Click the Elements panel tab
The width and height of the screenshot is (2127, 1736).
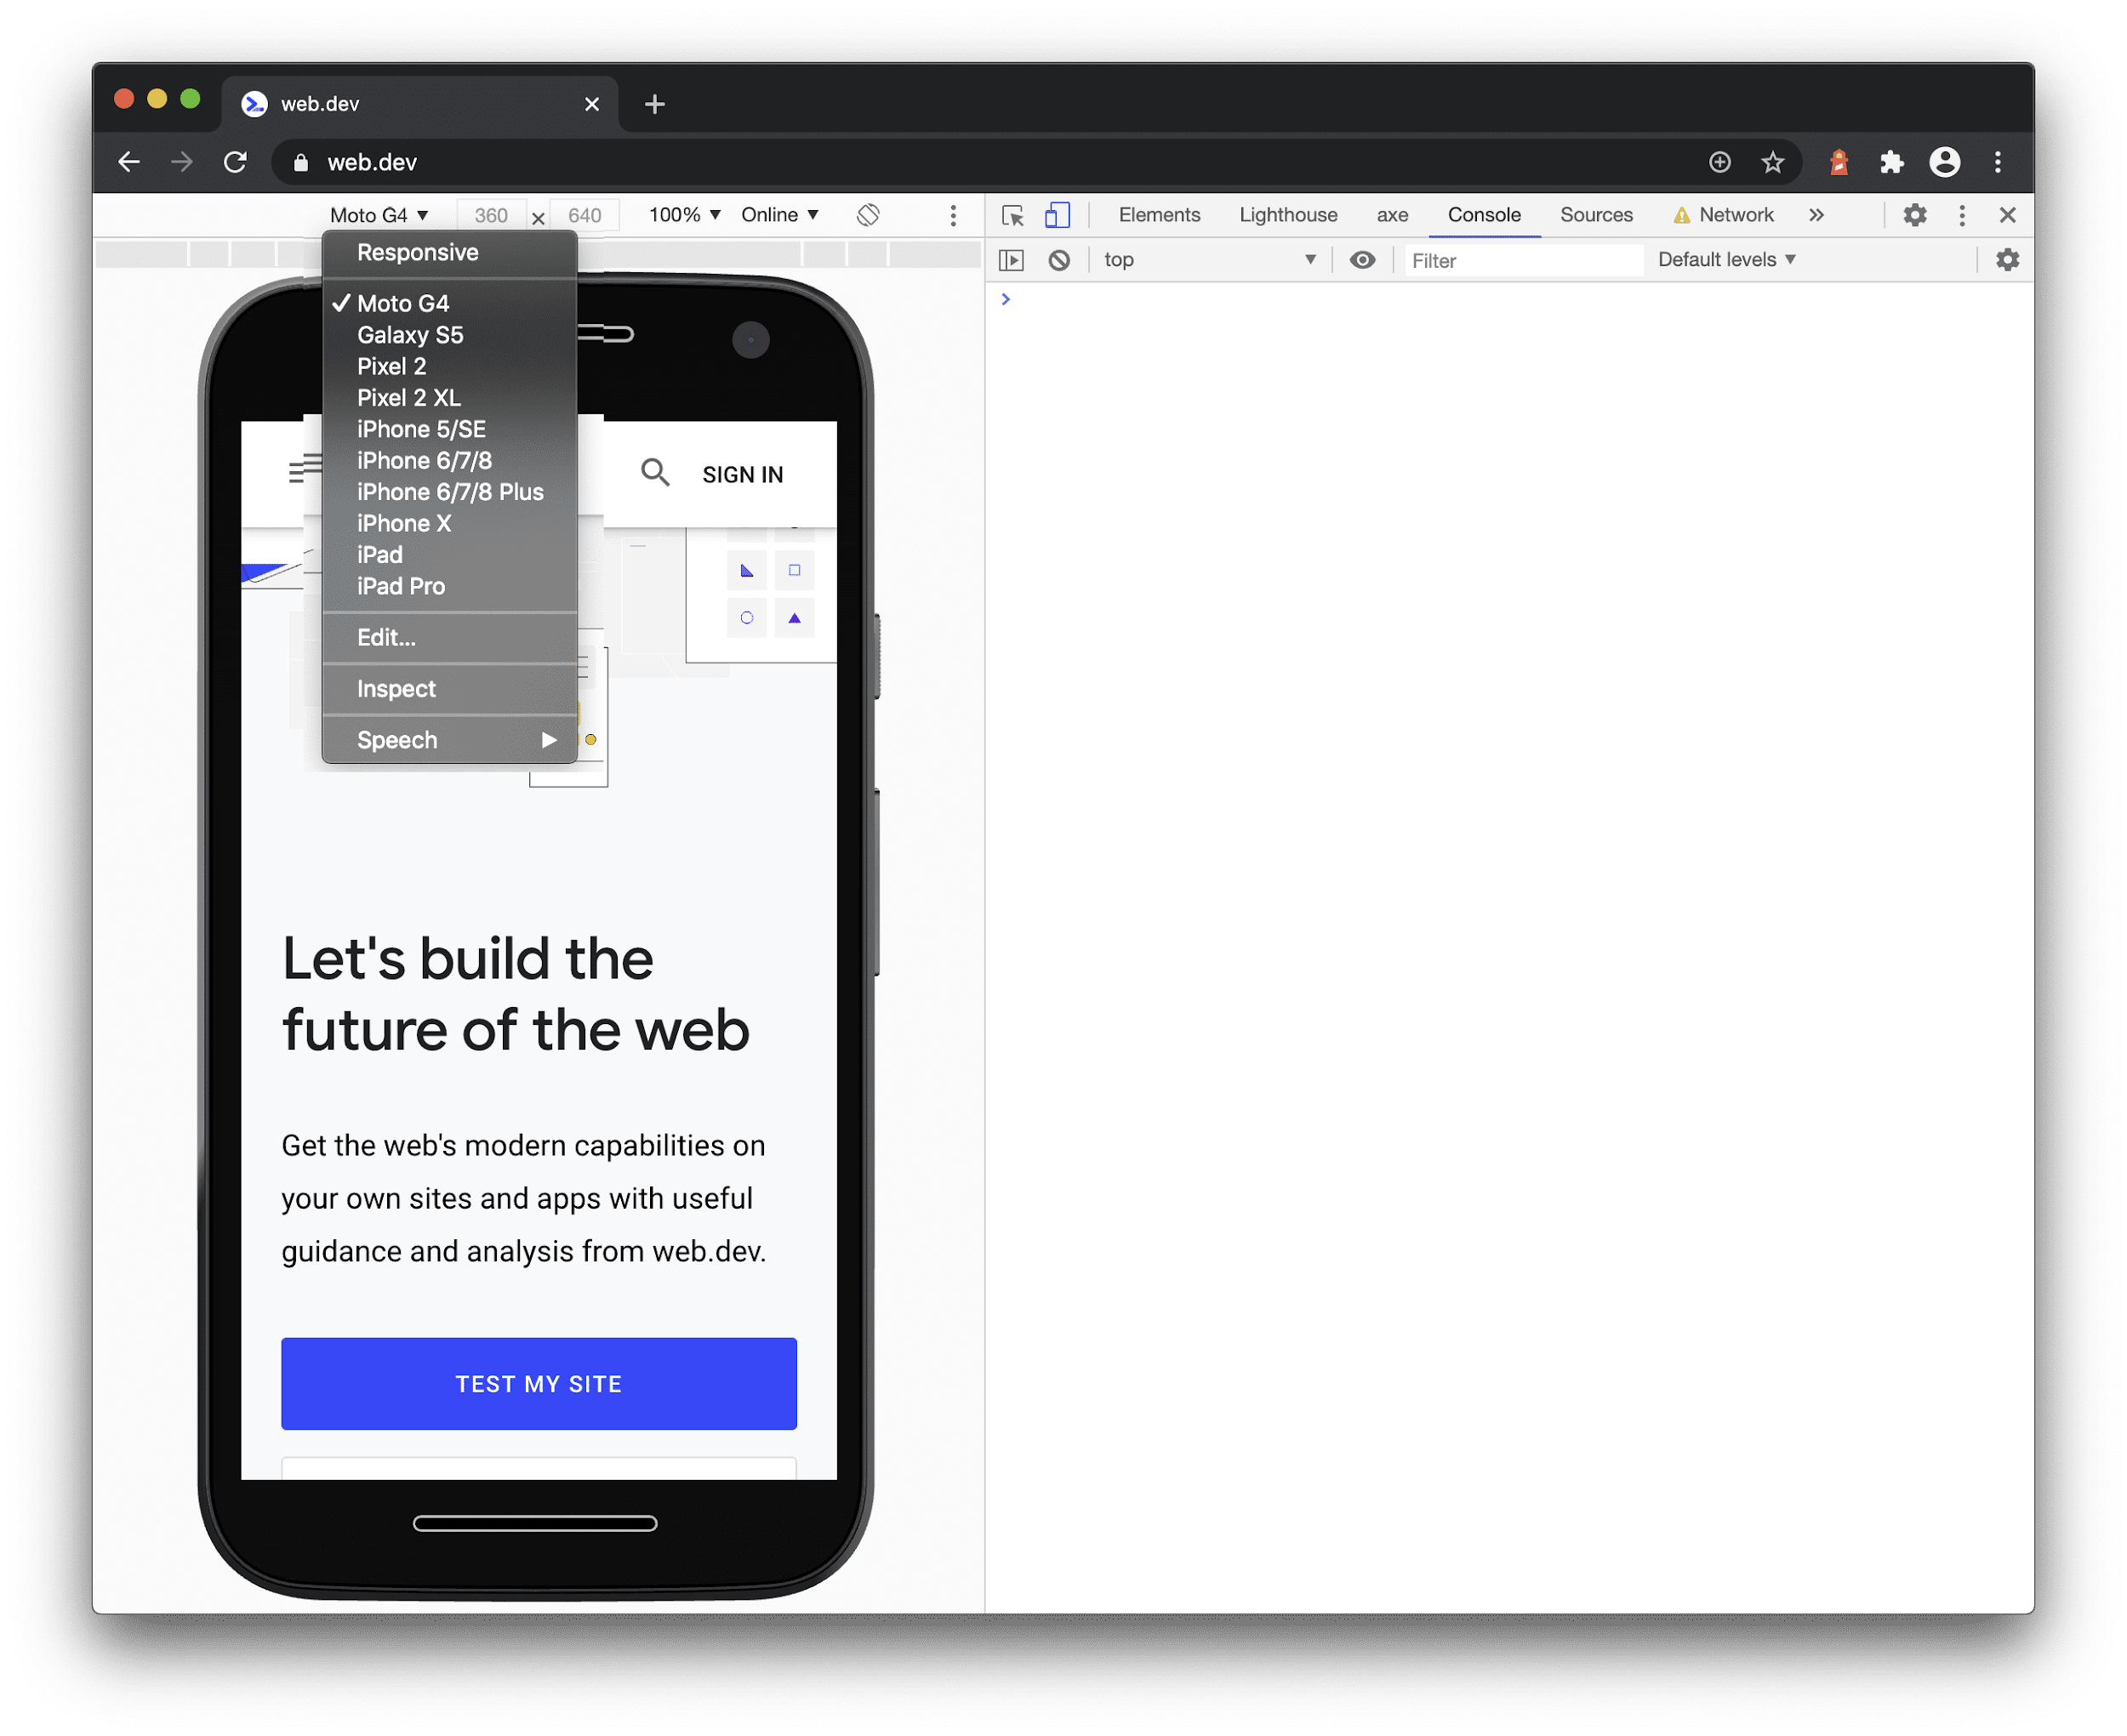(x=1159, y=215)
